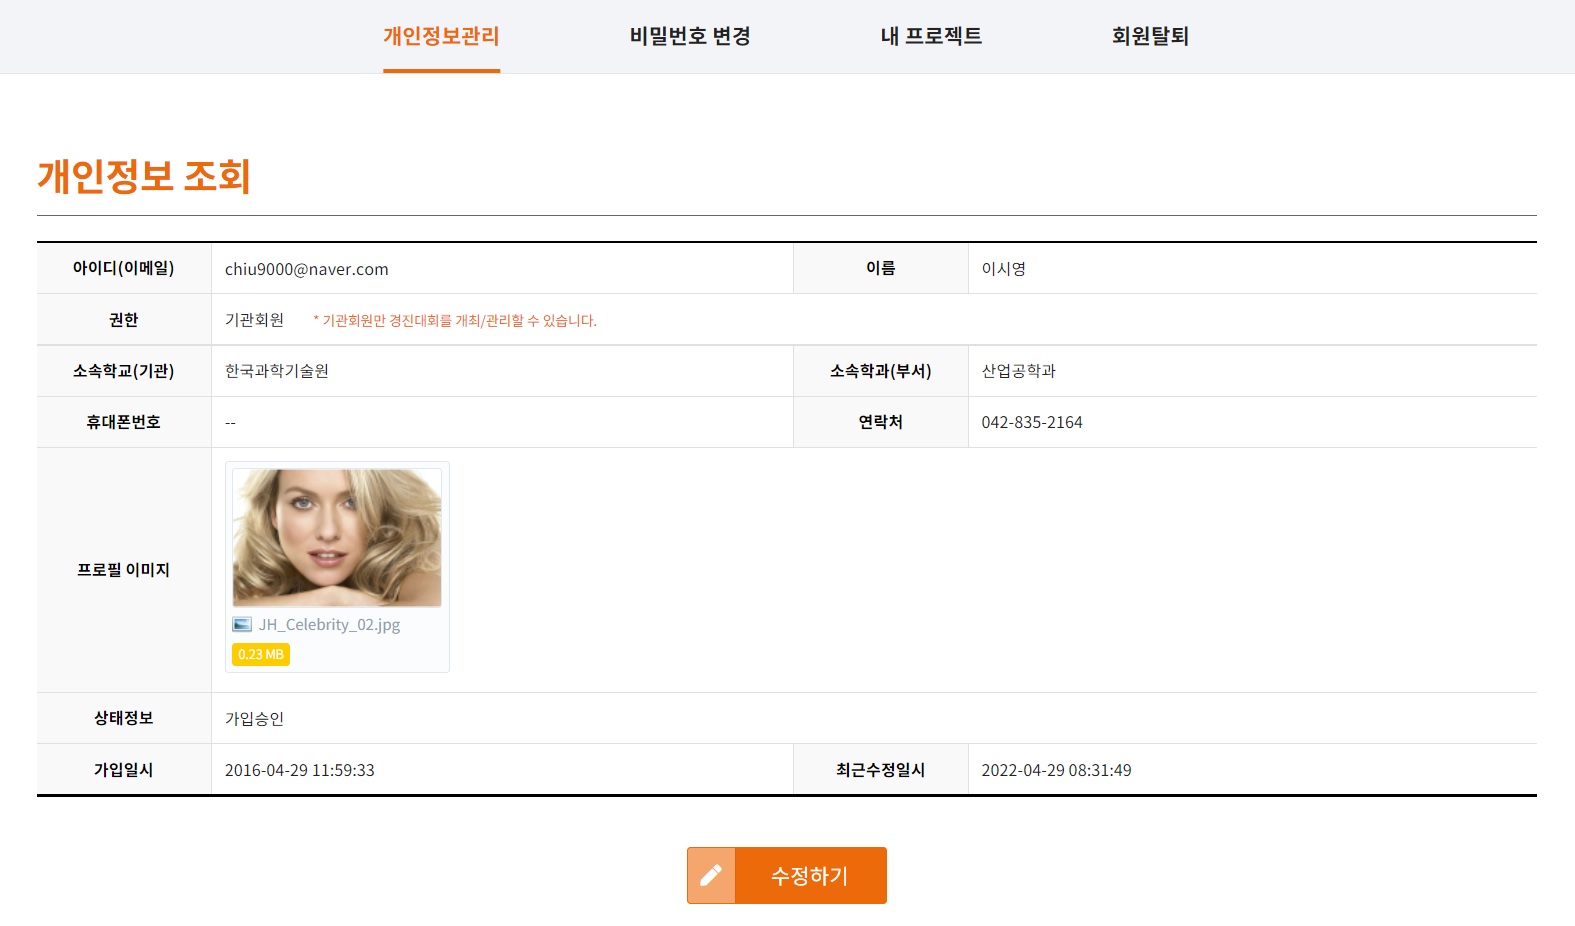The height and width of the screenshot is (926, 1575).
Task: Click the department value 산업공학과
Action: [x=1018, y=371]
